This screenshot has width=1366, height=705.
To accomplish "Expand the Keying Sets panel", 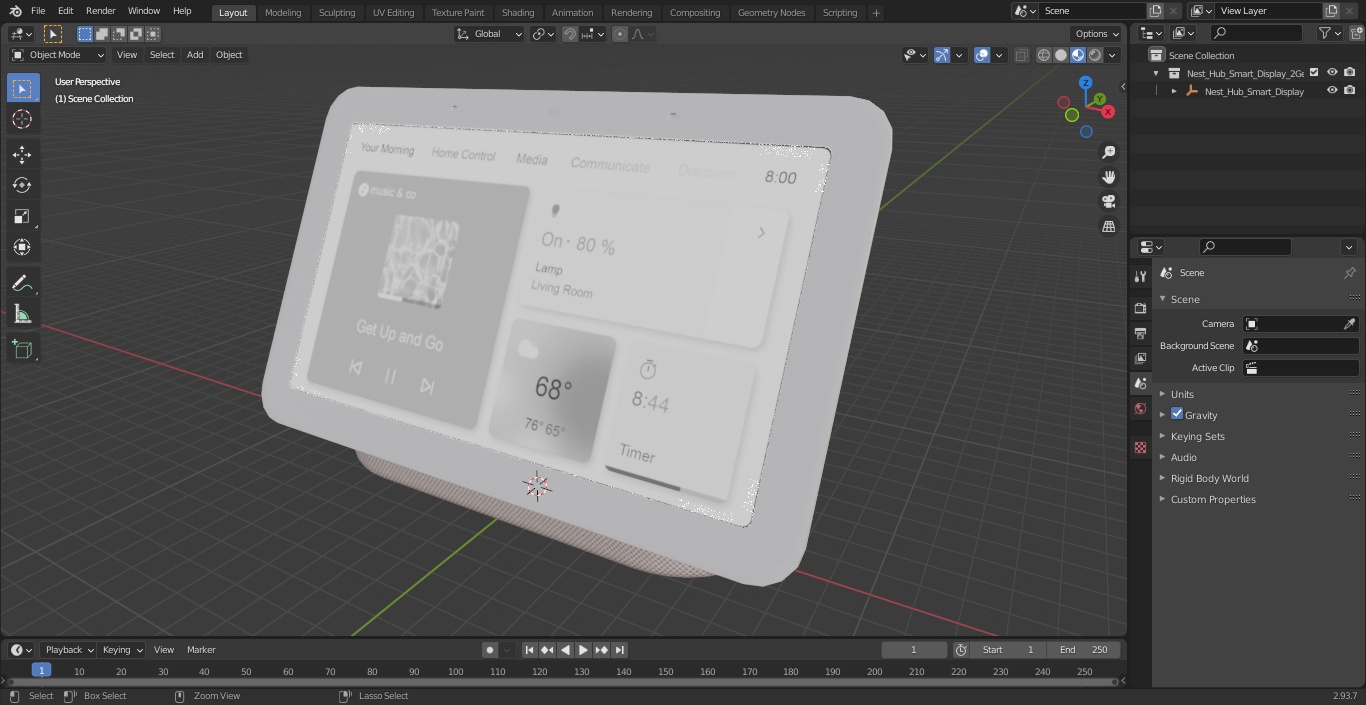I will pos(1197,436).
